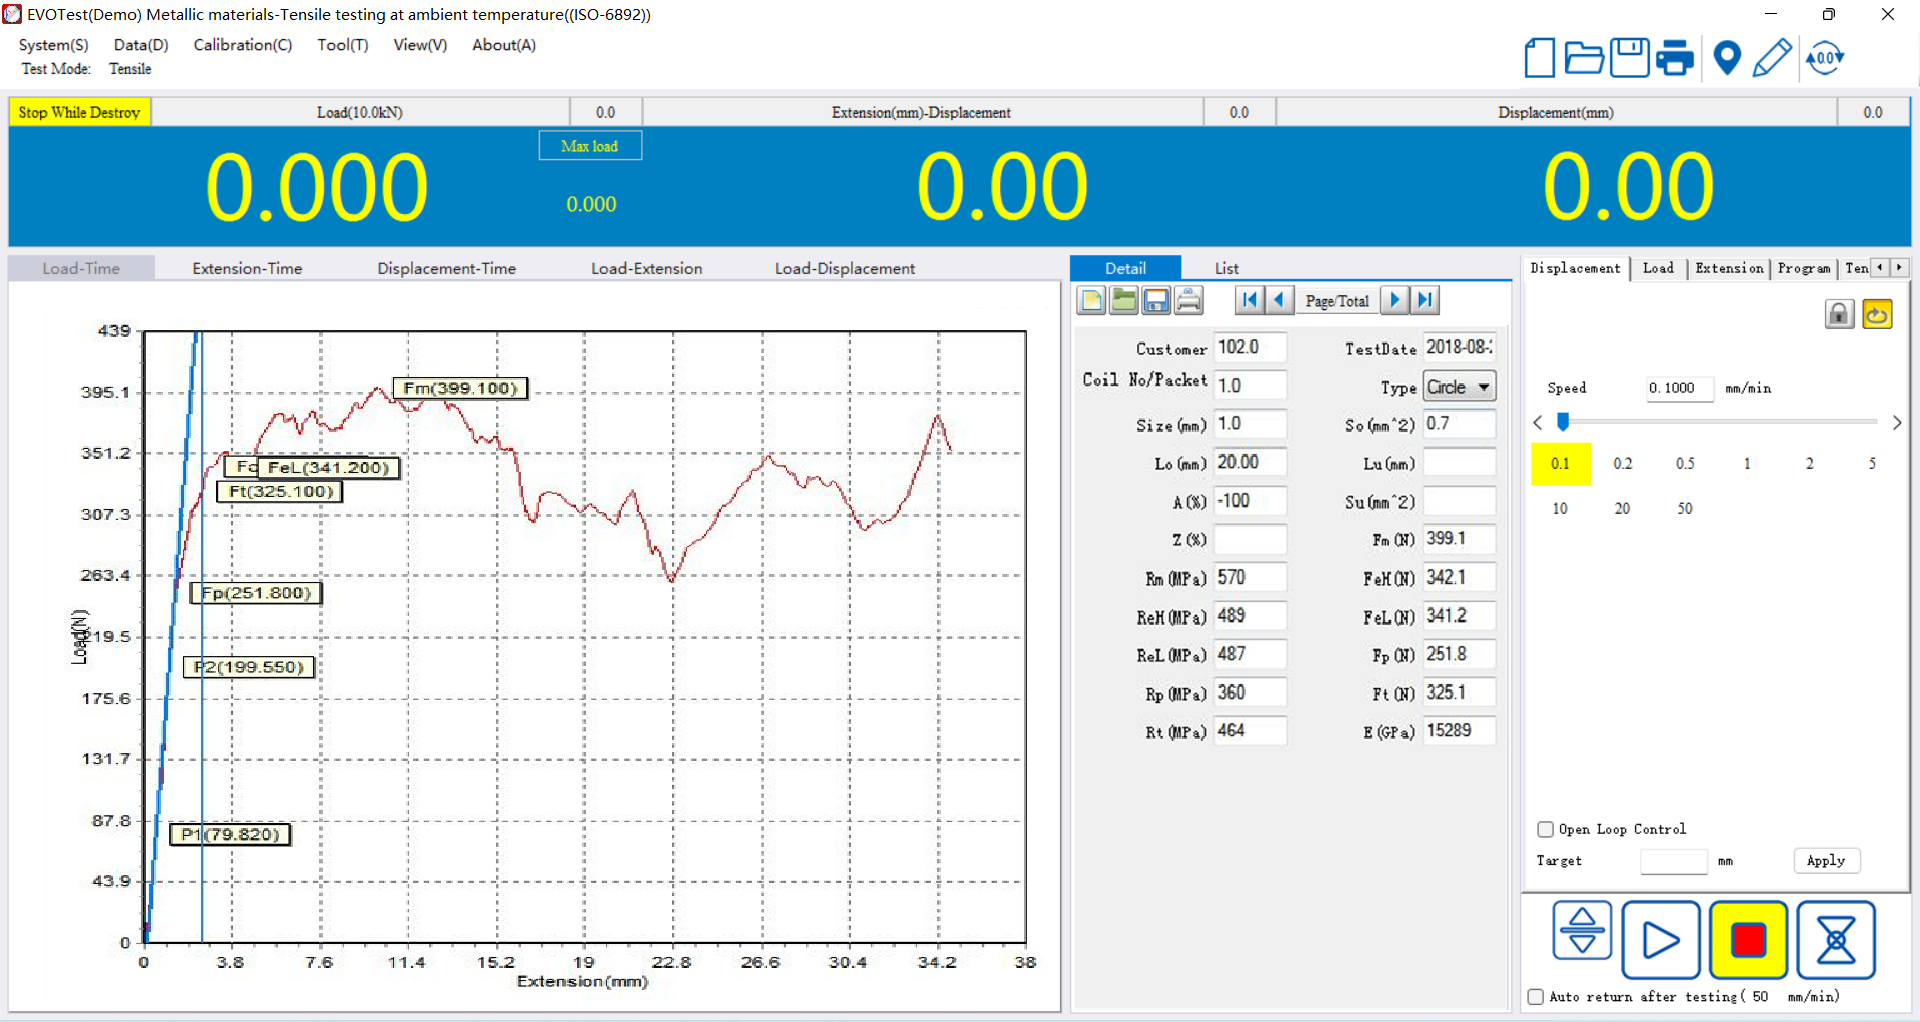
Task: Click the red Stop test button
Action: (x=1748, y=940)
